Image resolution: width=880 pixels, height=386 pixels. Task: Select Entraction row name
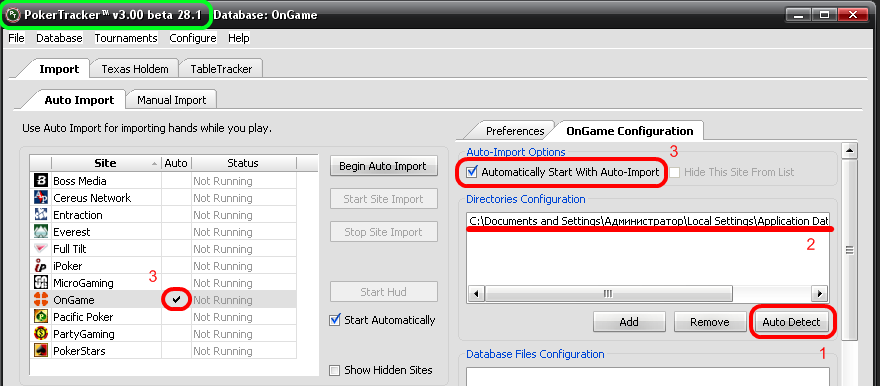point(78,215)
